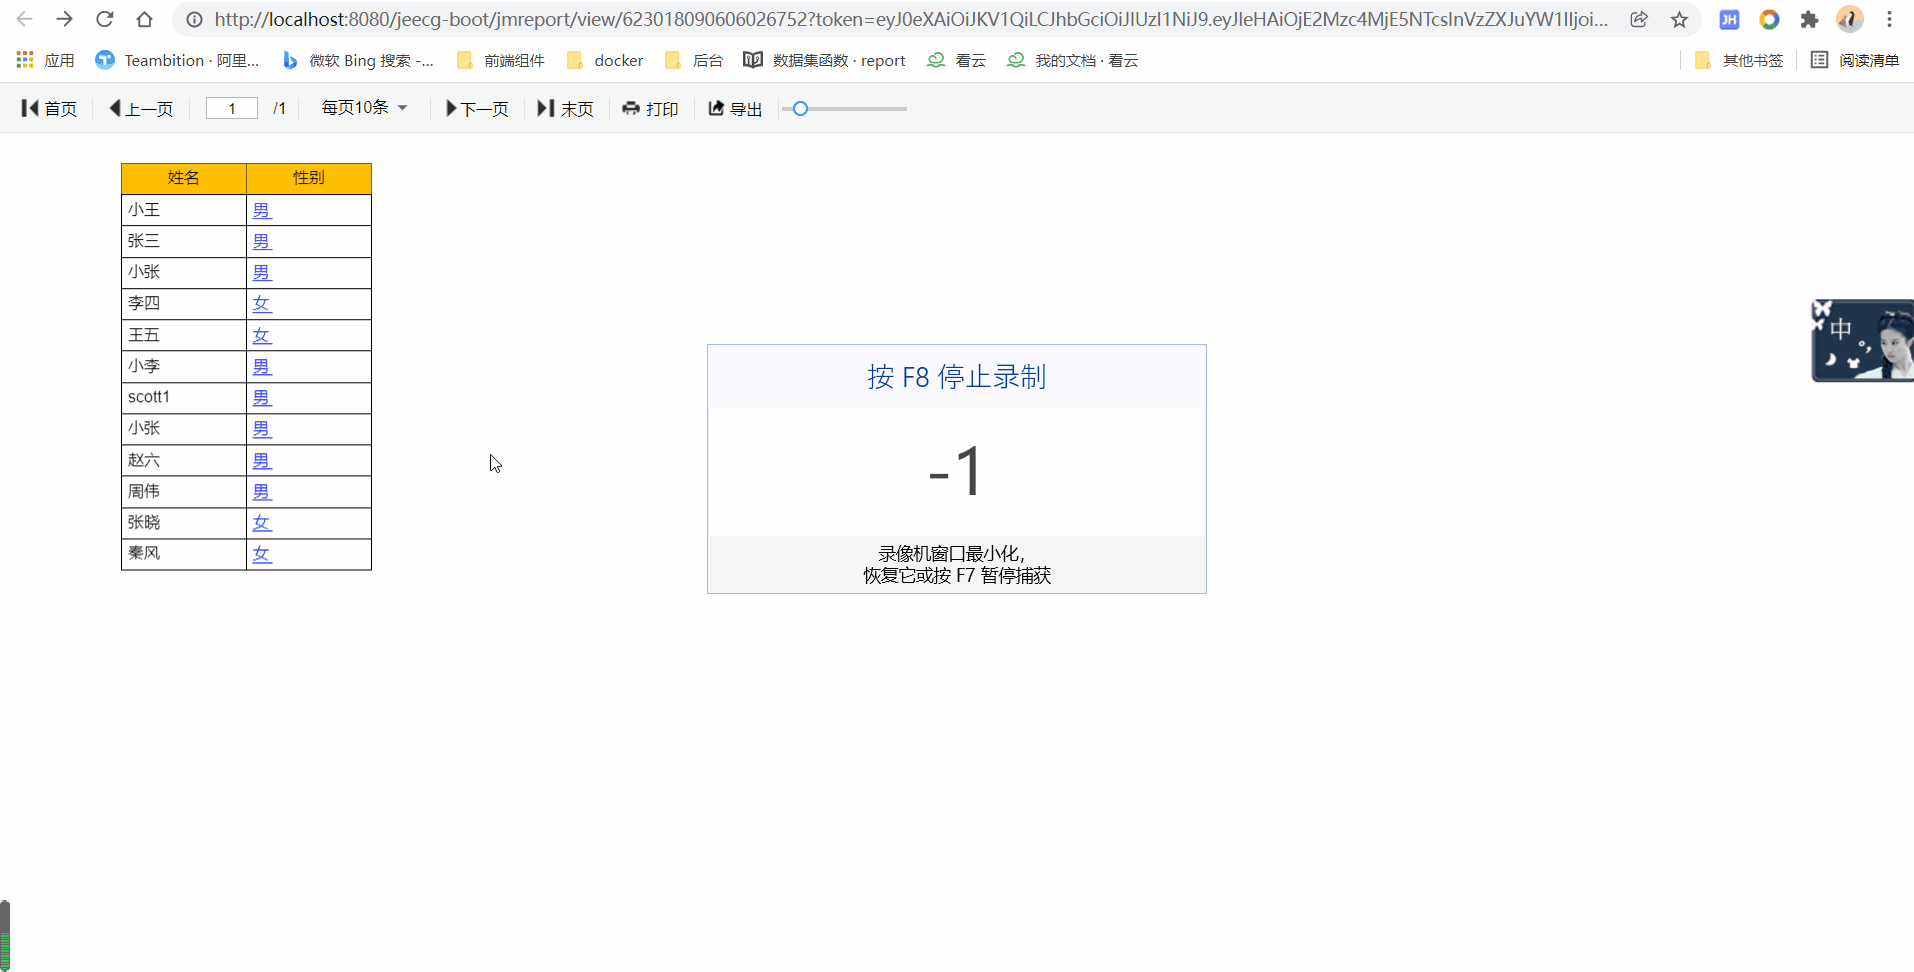Image resolution: width=1914 pixels, height=972 pixels.
Task: Select the 周伟 name cell
Action: (184, 491)
